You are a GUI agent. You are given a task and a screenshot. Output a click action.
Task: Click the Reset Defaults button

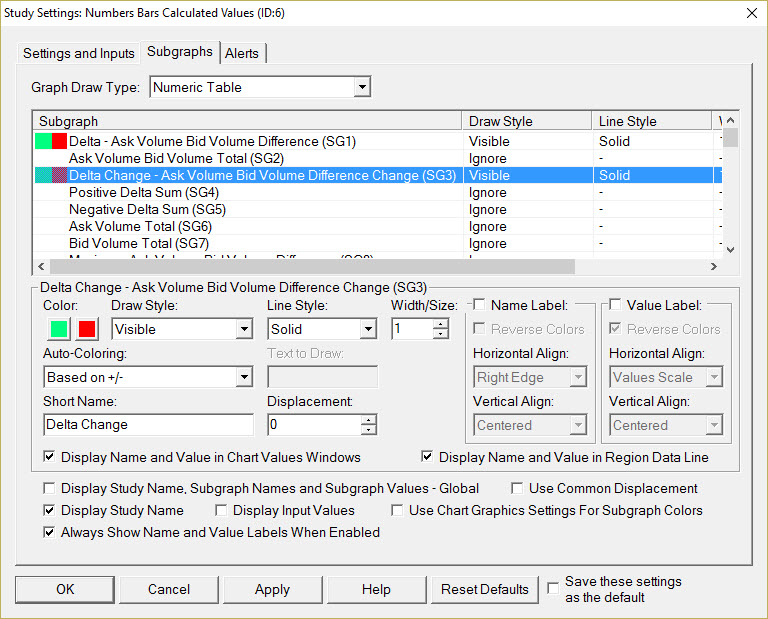tap(484, 589)
